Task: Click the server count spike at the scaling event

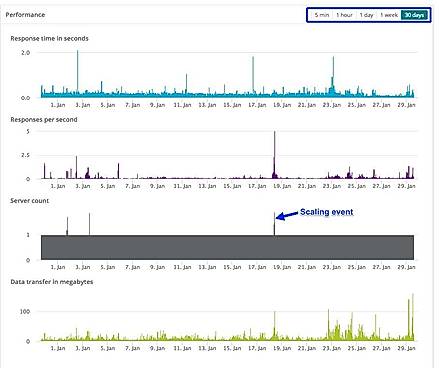Action: (274, 223)
